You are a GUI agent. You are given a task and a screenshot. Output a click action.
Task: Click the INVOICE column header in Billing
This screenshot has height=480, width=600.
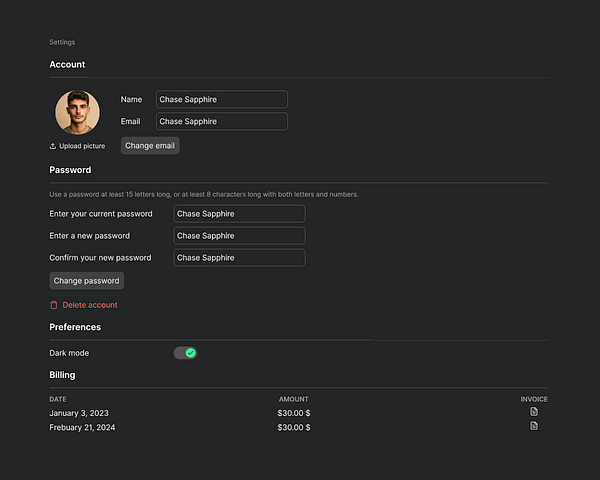534,399
